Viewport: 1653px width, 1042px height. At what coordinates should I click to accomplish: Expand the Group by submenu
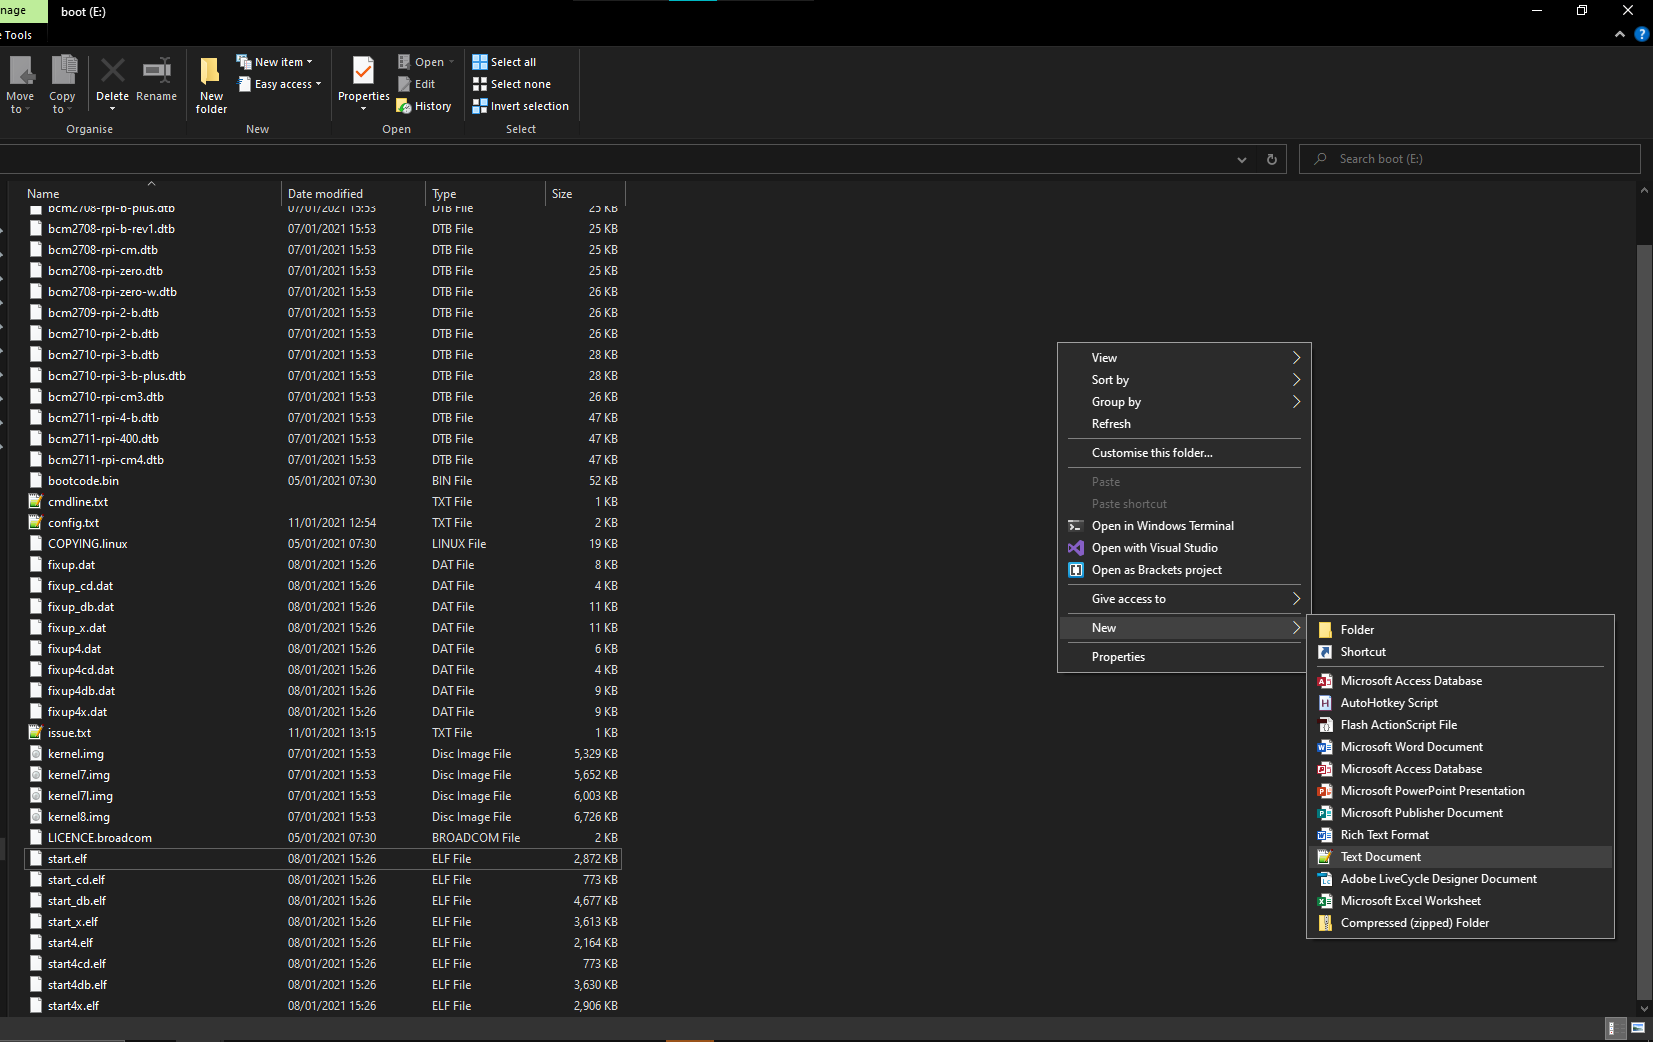point(1183,402)
